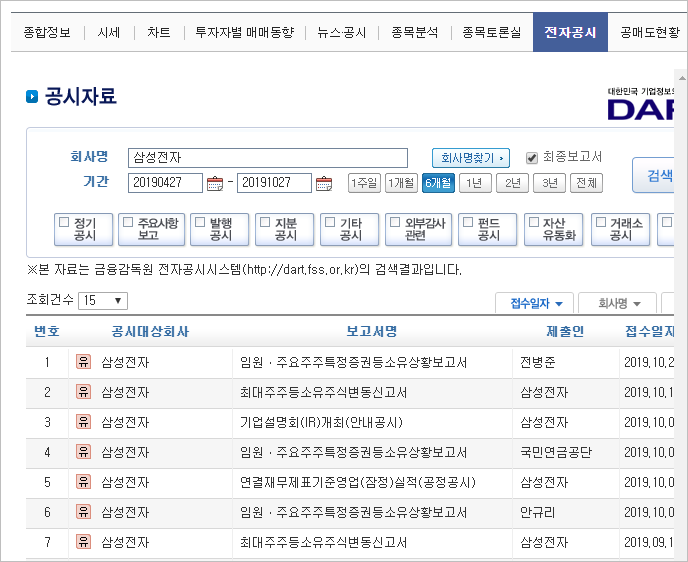Set period to 전체

(586, 183)
